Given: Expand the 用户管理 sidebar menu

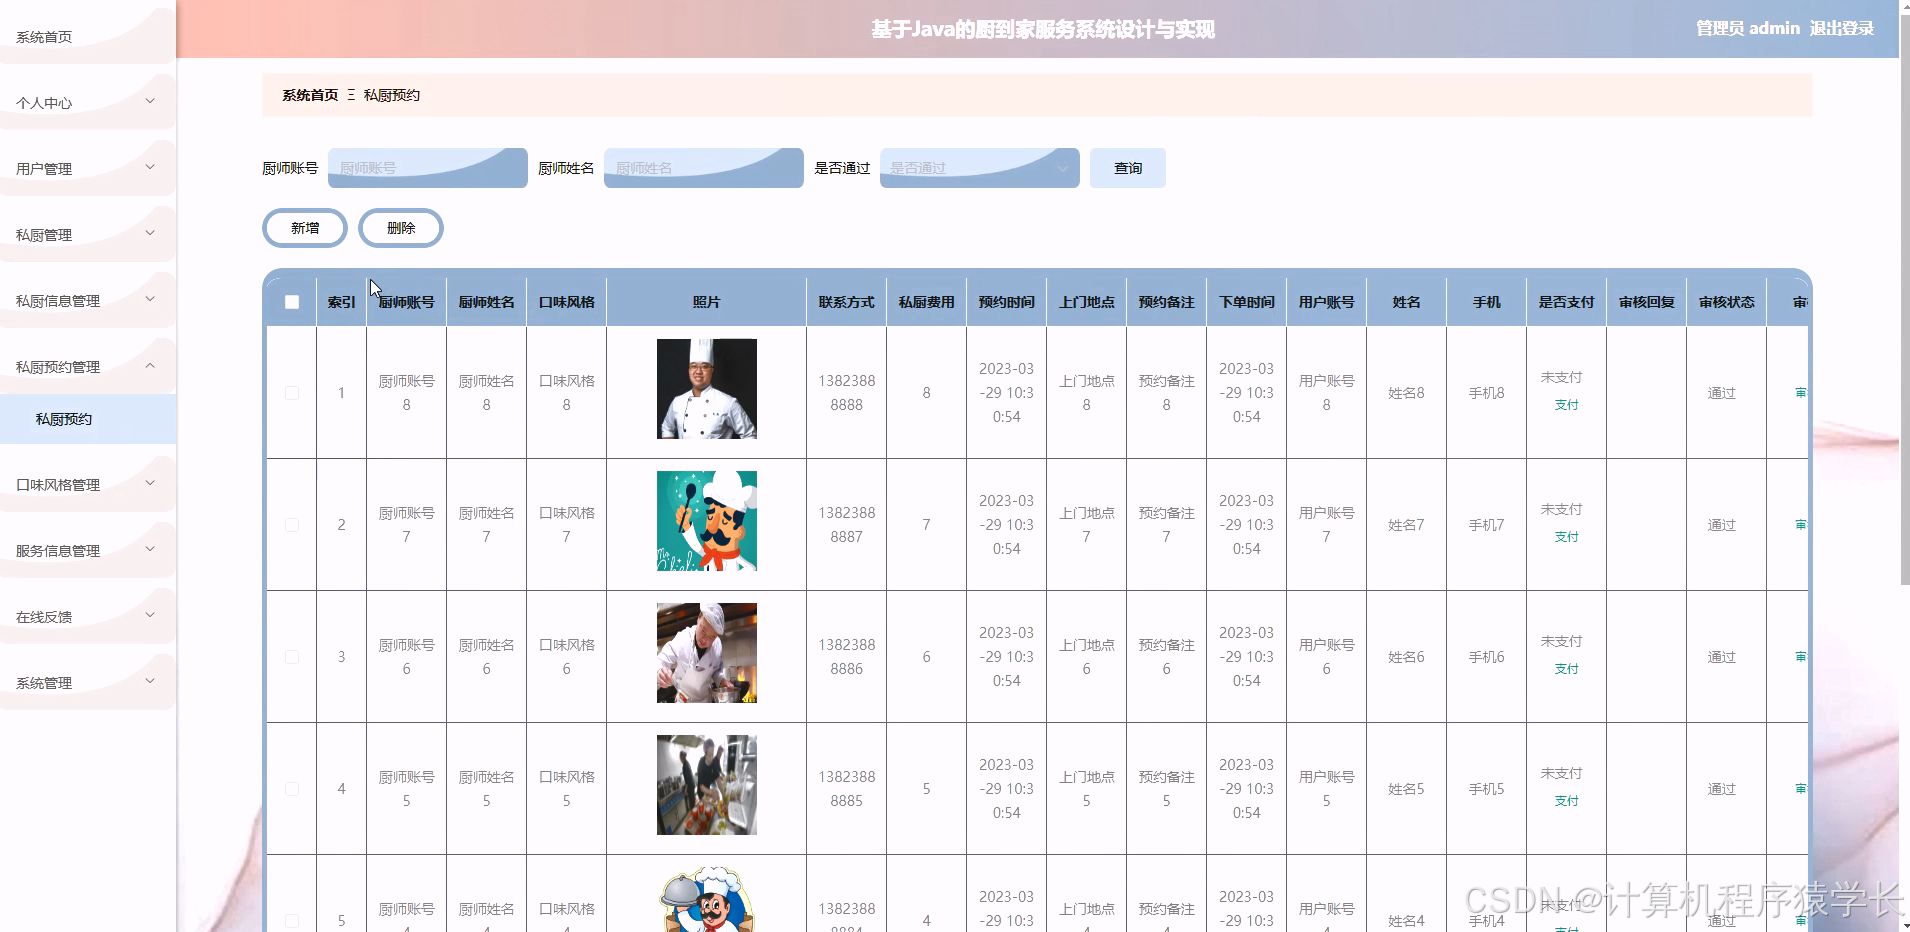Looking at the screenshot, I should (x=88, y=168).
